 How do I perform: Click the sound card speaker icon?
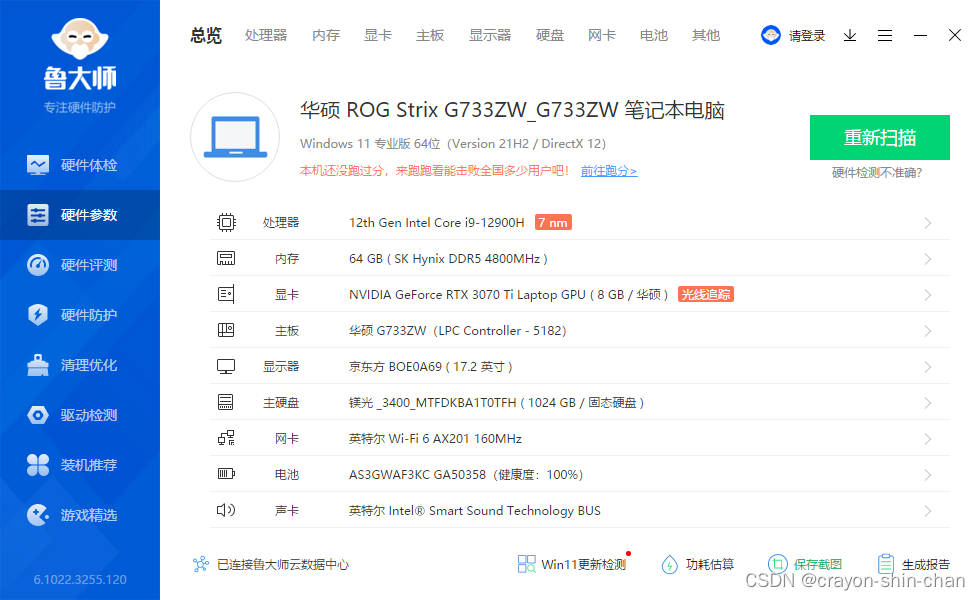(226, 510)
